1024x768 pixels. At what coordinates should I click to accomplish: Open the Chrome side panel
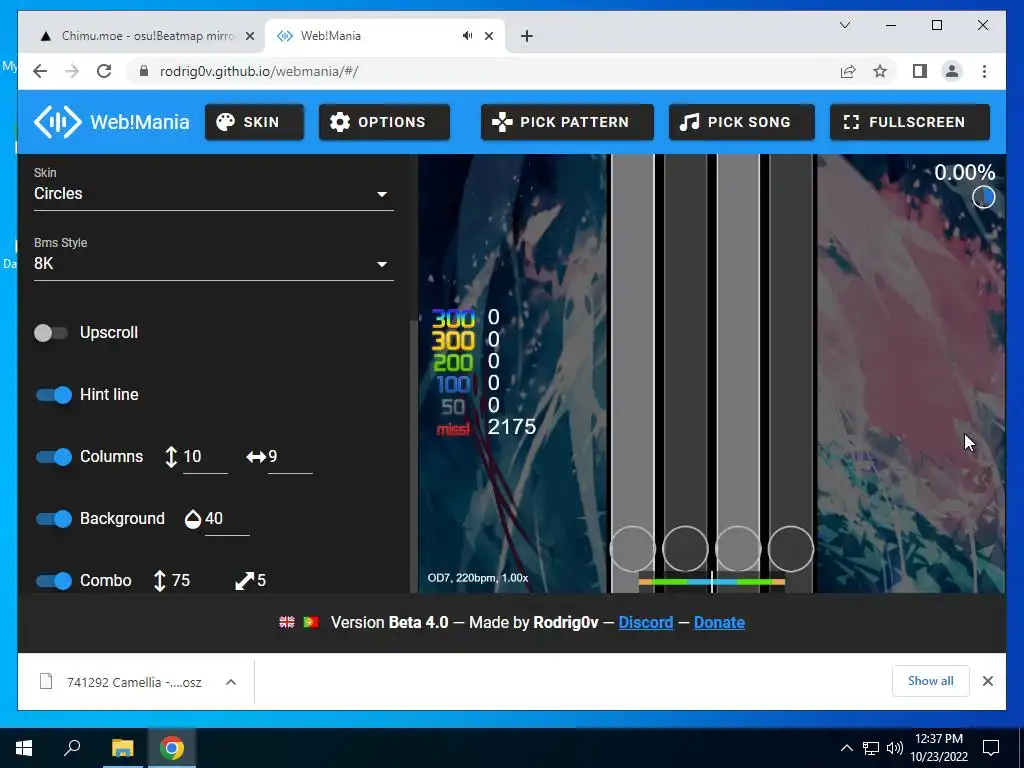pos(920,71)
